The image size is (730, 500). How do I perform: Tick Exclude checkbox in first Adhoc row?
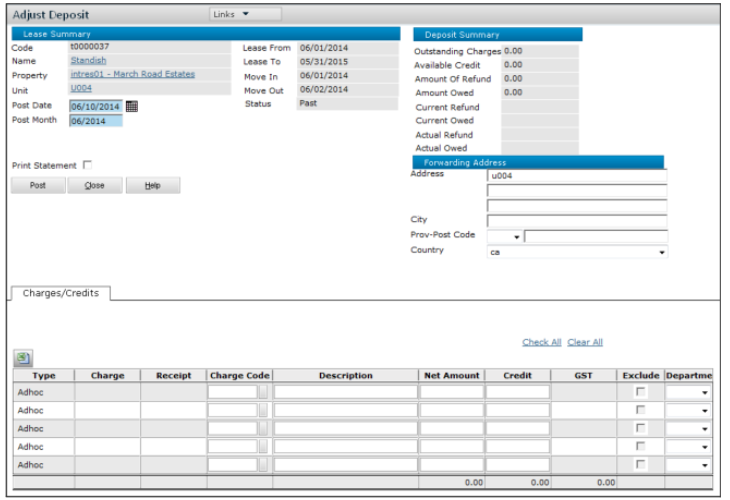(x=641, y=393)
